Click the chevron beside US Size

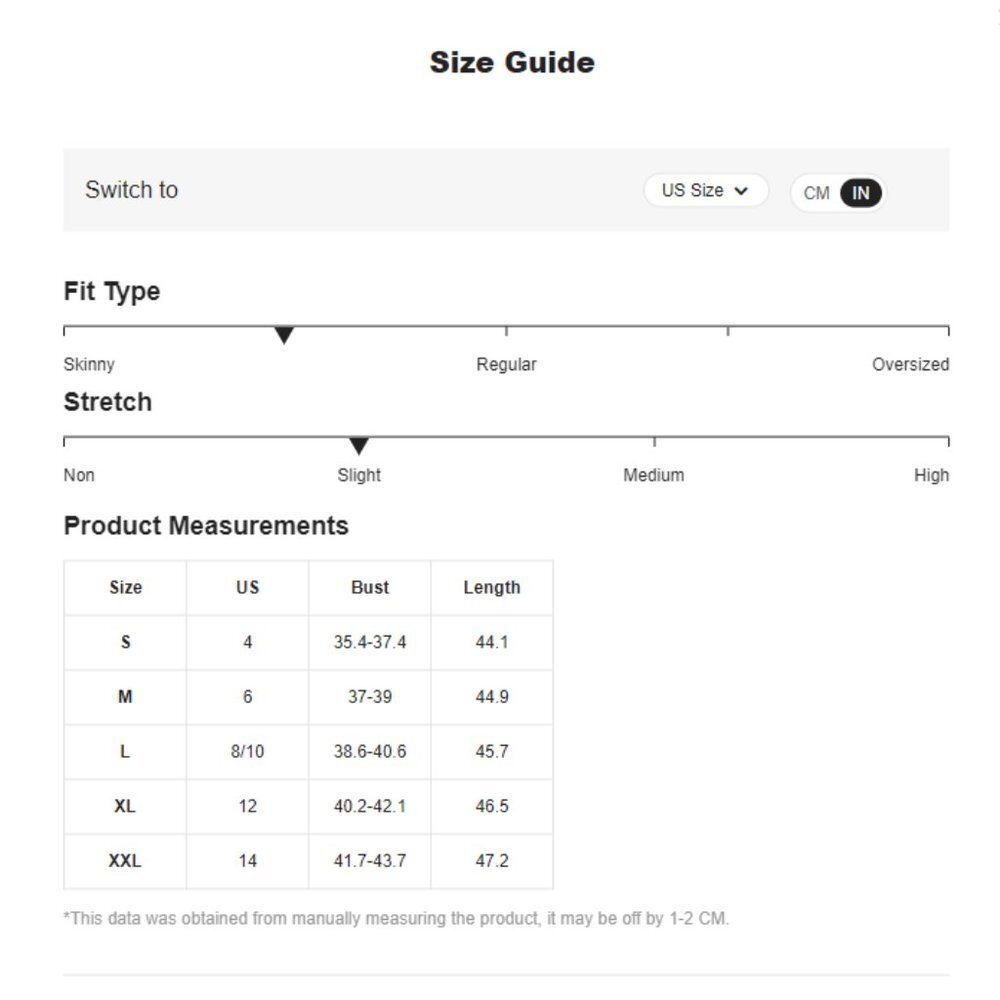point(741,191)
